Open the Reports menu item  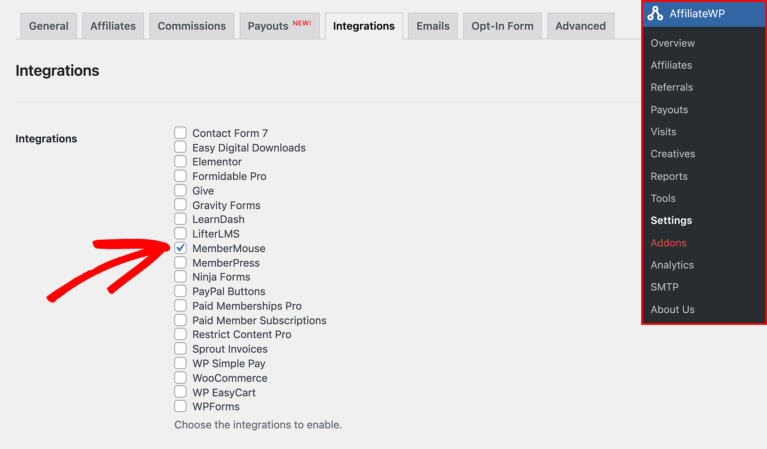(669, 176)
